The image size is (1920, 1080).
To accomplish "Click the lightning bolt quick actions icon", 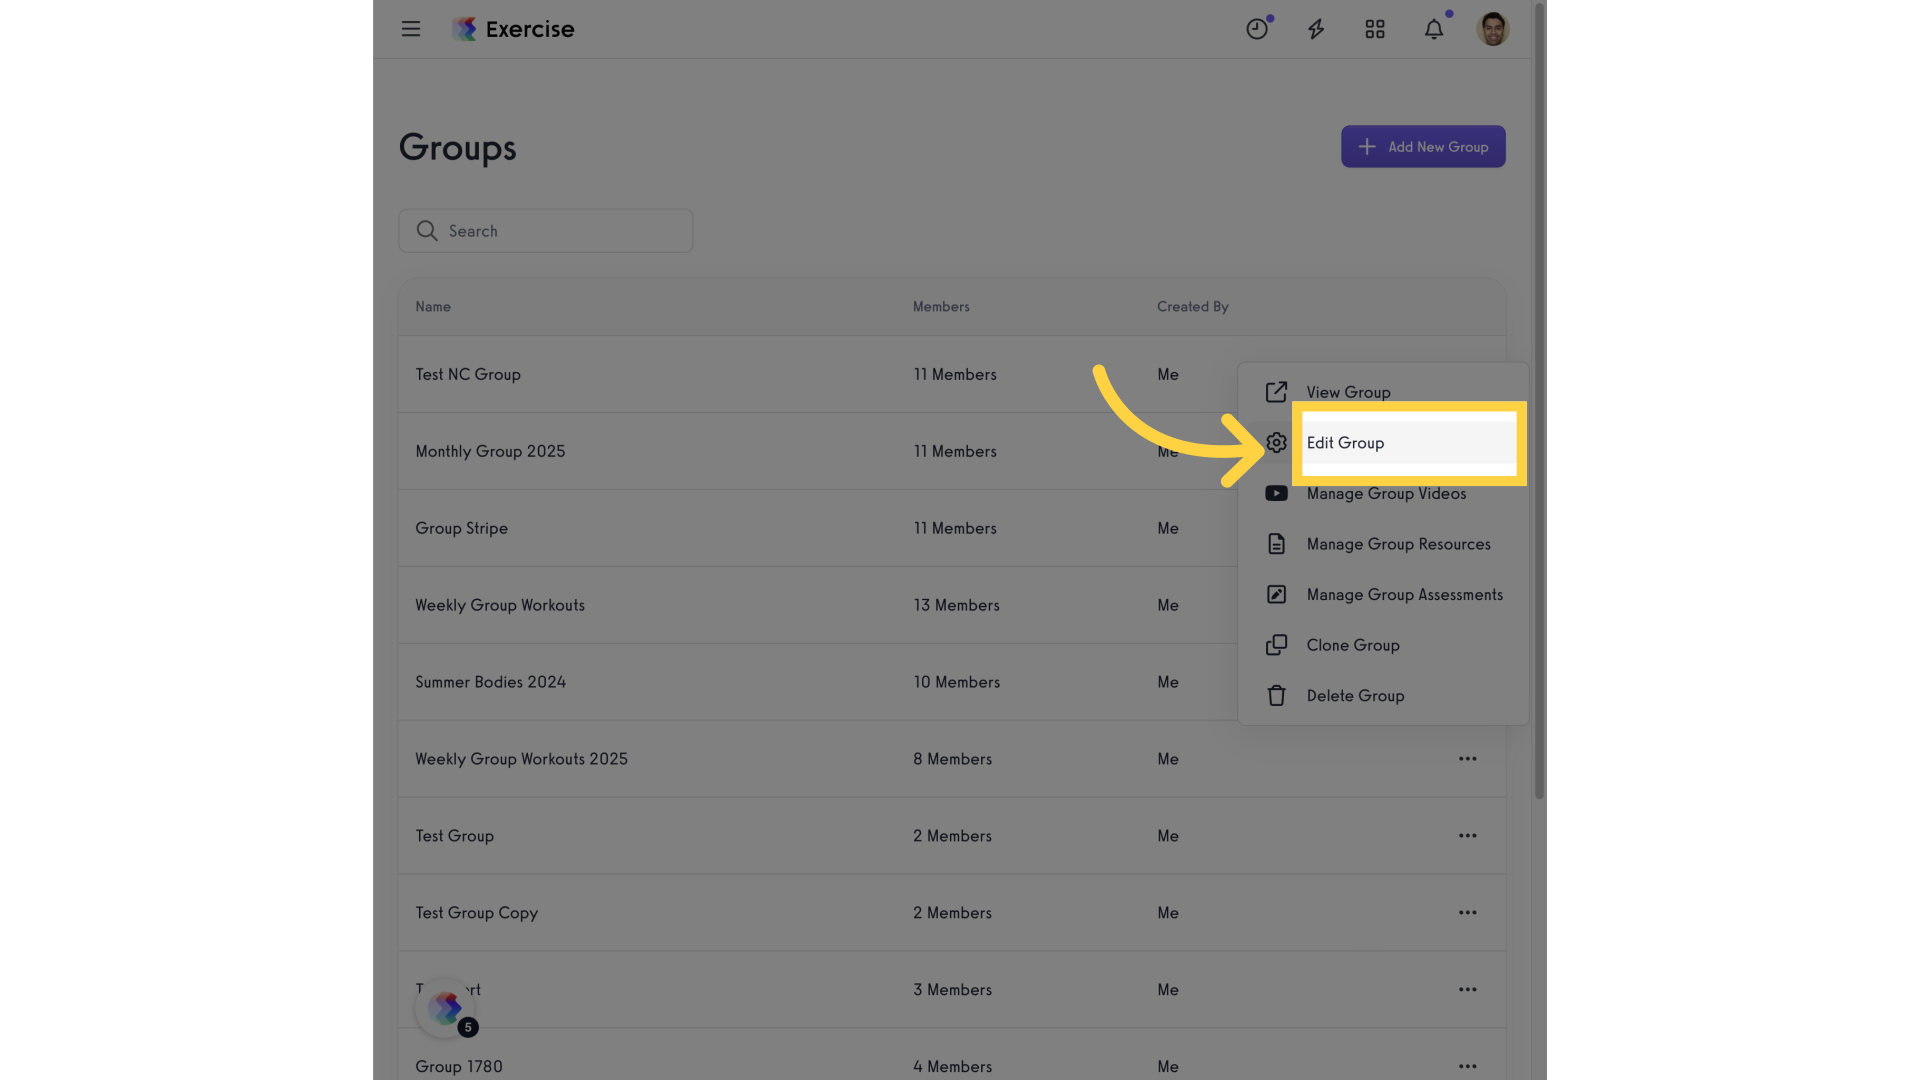I will point(1316,29).
